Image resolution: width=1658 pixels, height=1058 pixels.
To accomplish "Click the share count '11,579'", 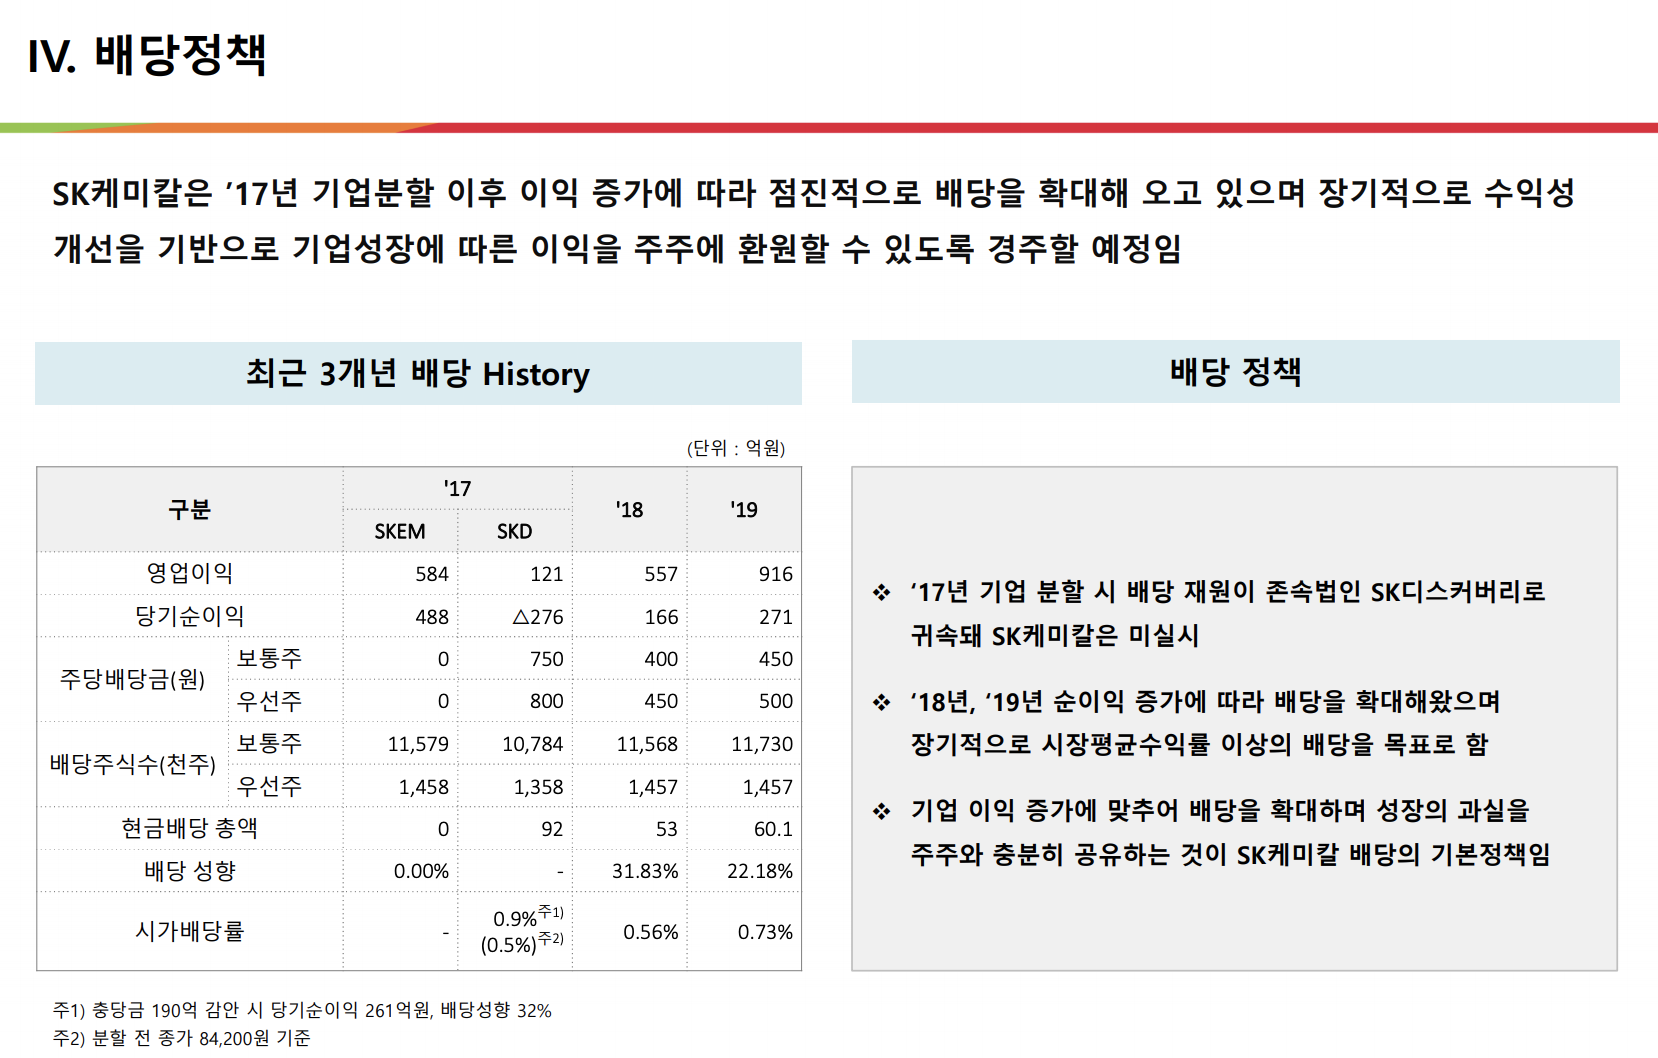I will click(x=418, y=744).
